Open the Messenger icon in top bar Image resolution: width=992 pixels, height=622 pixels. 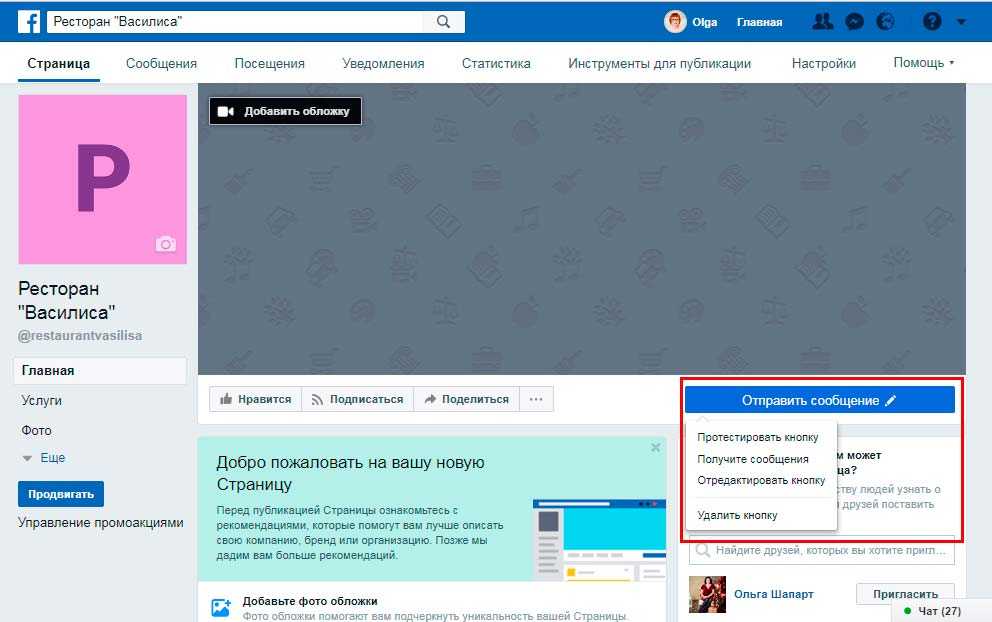tap(854, 21)
